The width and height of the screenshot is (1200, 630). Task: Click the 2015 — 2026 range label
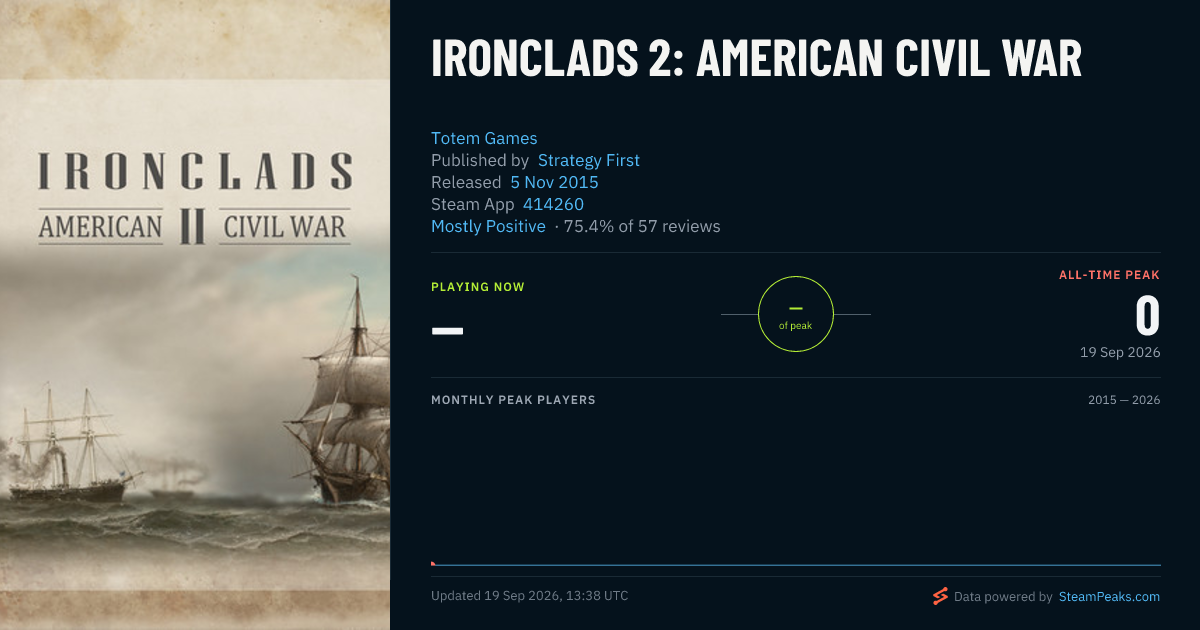[x=1124, y=400]
